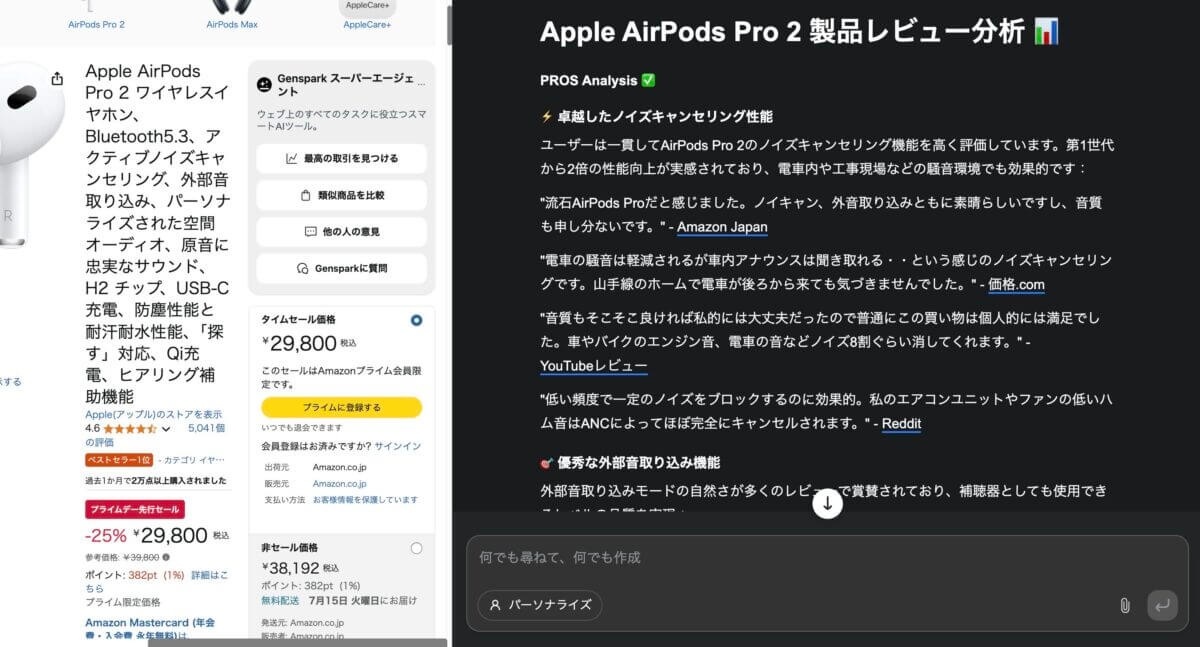Open the AirPods Max link at top
The image size is (1200, 647).
(x=232, y=24)
